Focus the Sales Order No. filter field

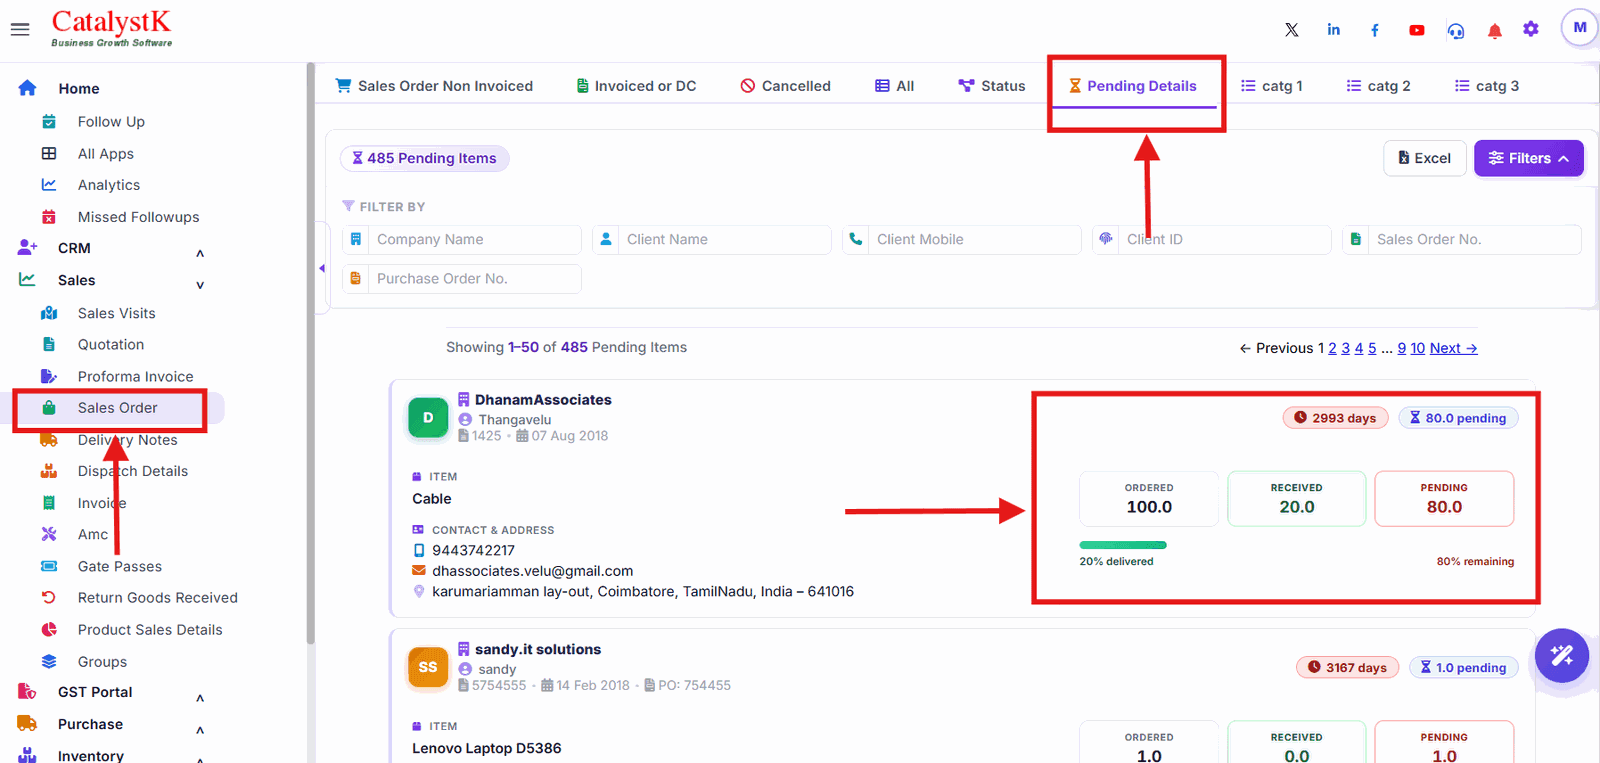[1461, 240]
